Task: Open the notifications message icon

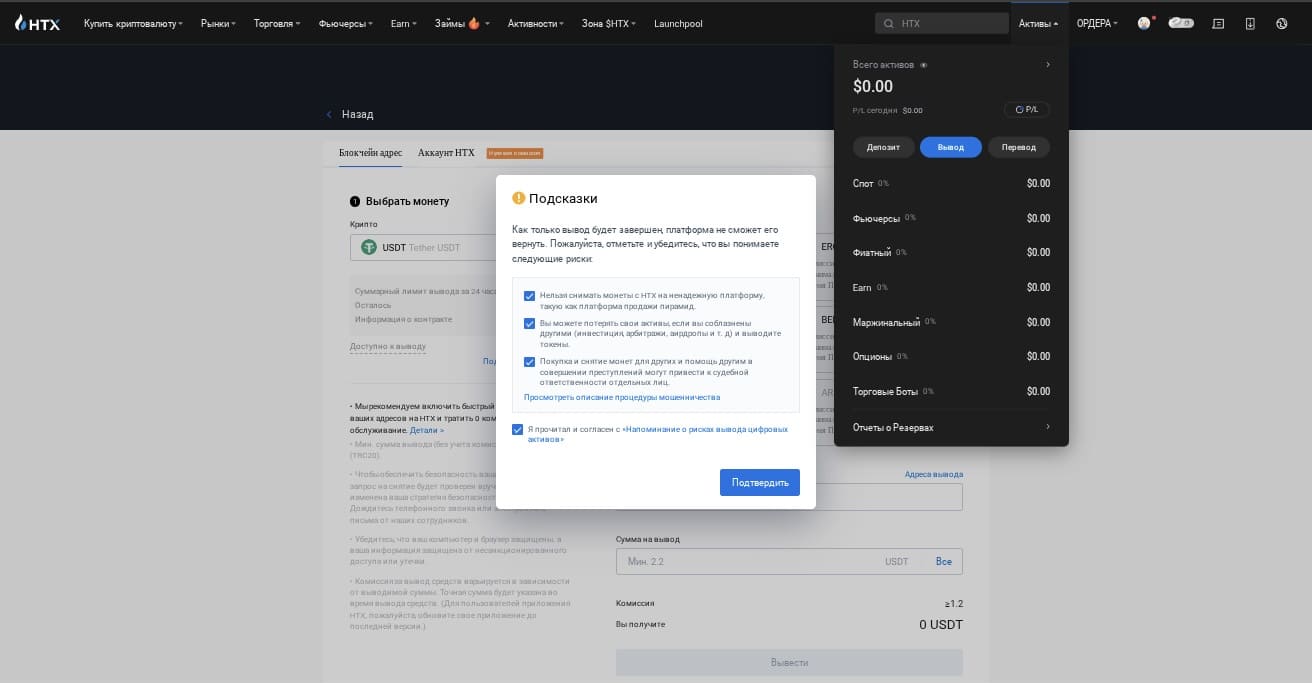Action: [x=1217, y=23]
